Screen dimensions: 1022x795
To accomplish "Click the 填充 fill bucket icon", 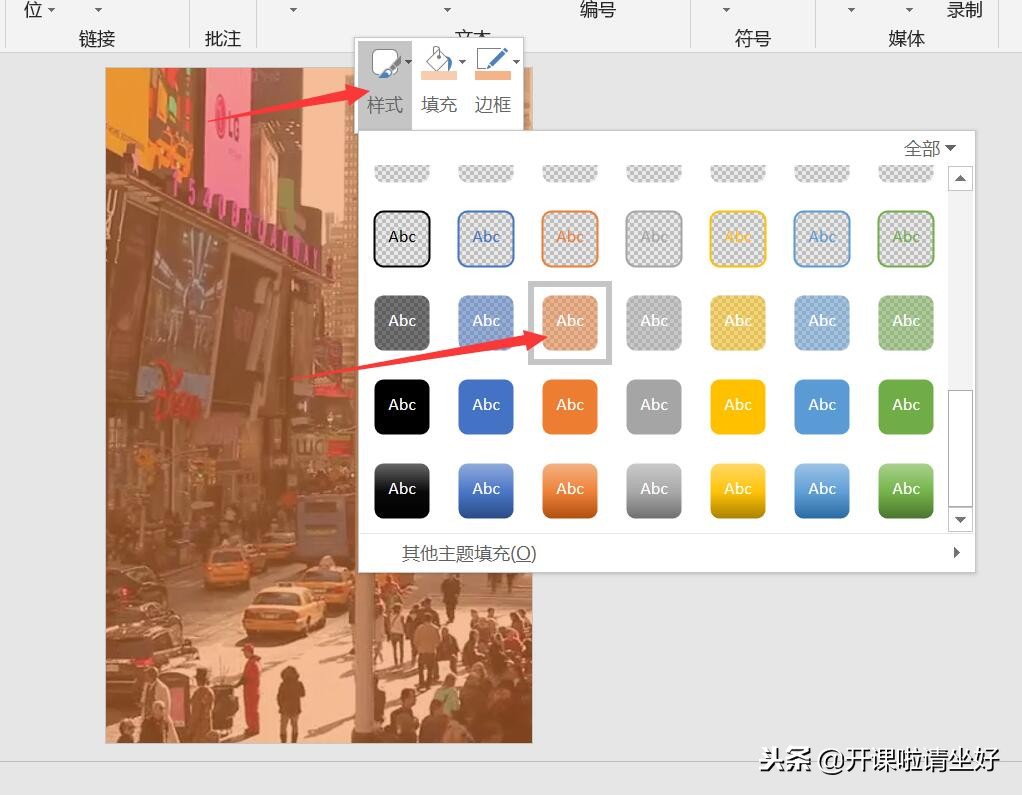I will [x=438, y=64].
